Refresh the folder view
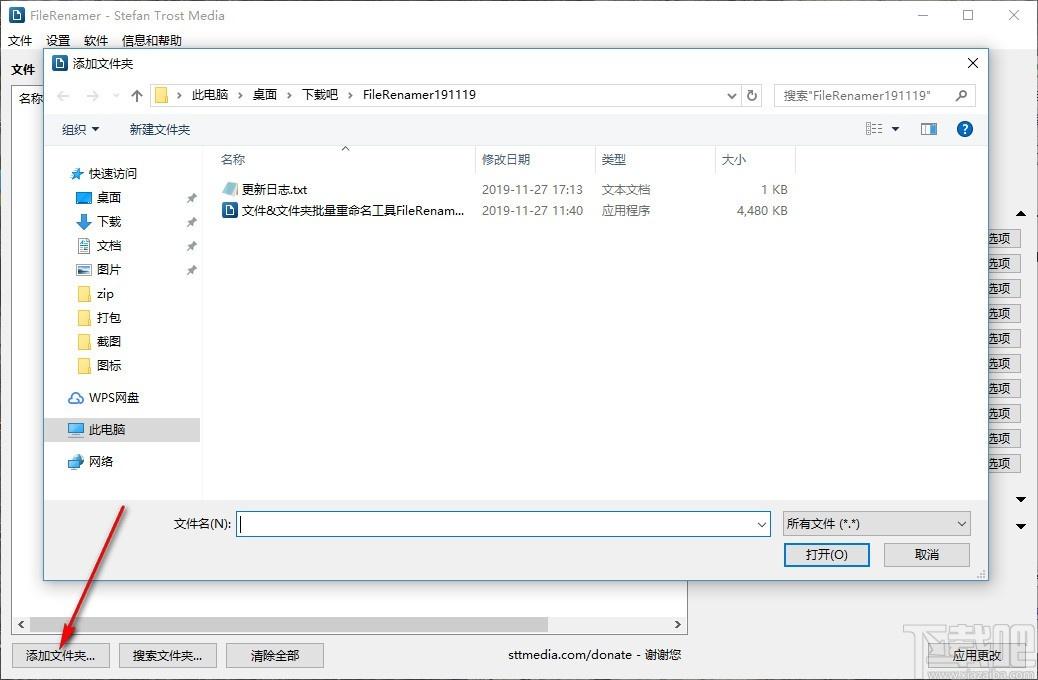Screen dimensions: 1038x680 (x=752, y=95)
